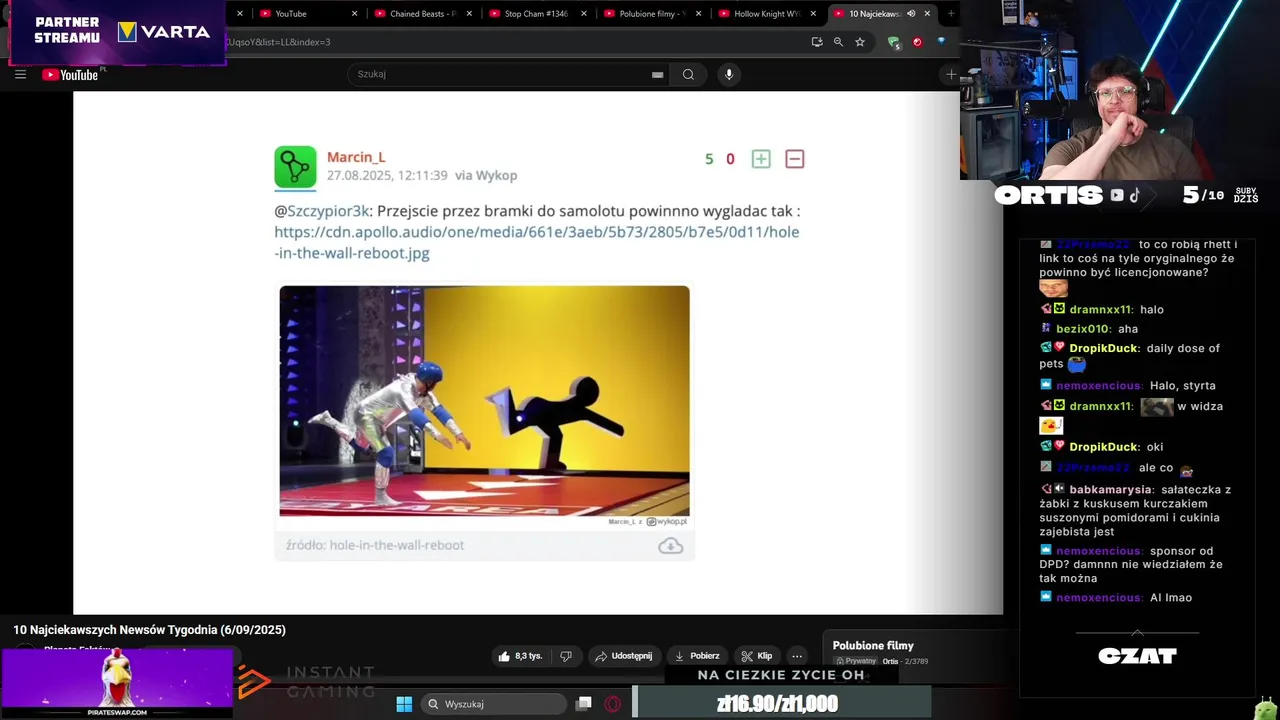Upvote Marcin_L comment with green plus
Image resolution: width=1280 pixels, height=720 pixels.
click(x=761, y=159)
